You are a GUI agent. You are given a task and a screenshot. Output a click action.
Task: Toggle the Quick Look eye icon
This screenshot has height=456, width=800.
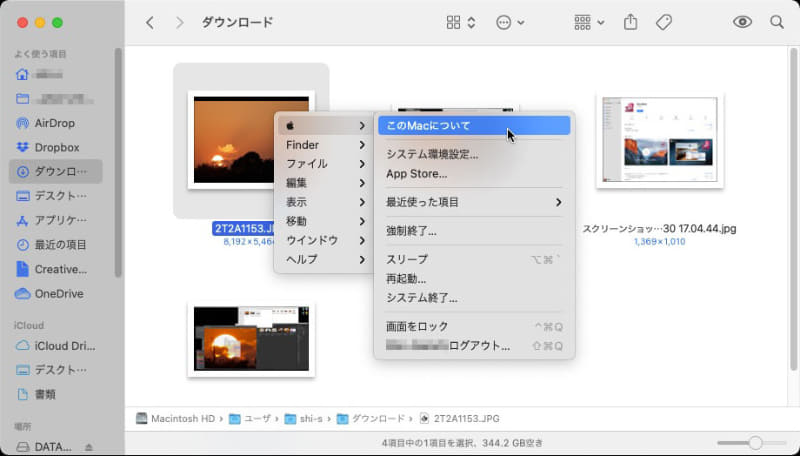click(742, 22)
